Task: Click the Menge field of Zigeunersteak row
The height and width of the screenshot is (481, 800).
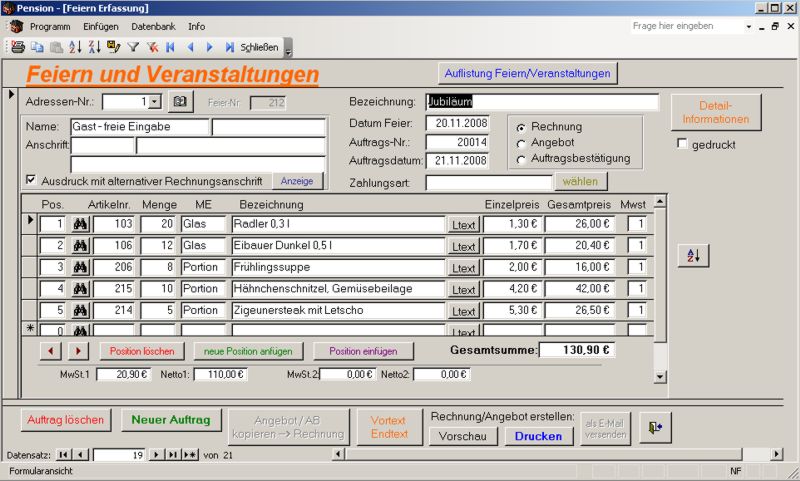Action: coord(158,310)
